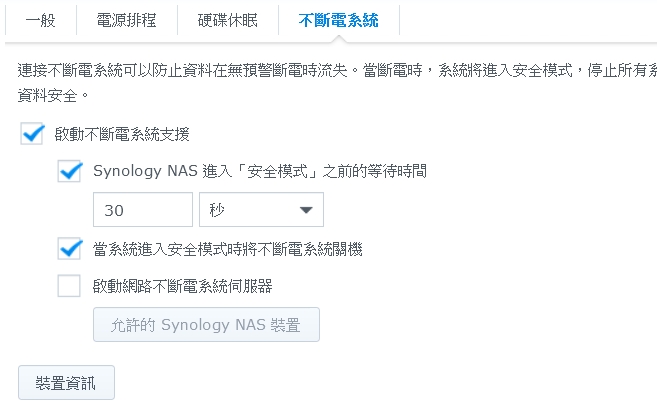
Task: Click the 啟動網路不斷電系統伺服器 label text
Action: click(x=182, y=287)
